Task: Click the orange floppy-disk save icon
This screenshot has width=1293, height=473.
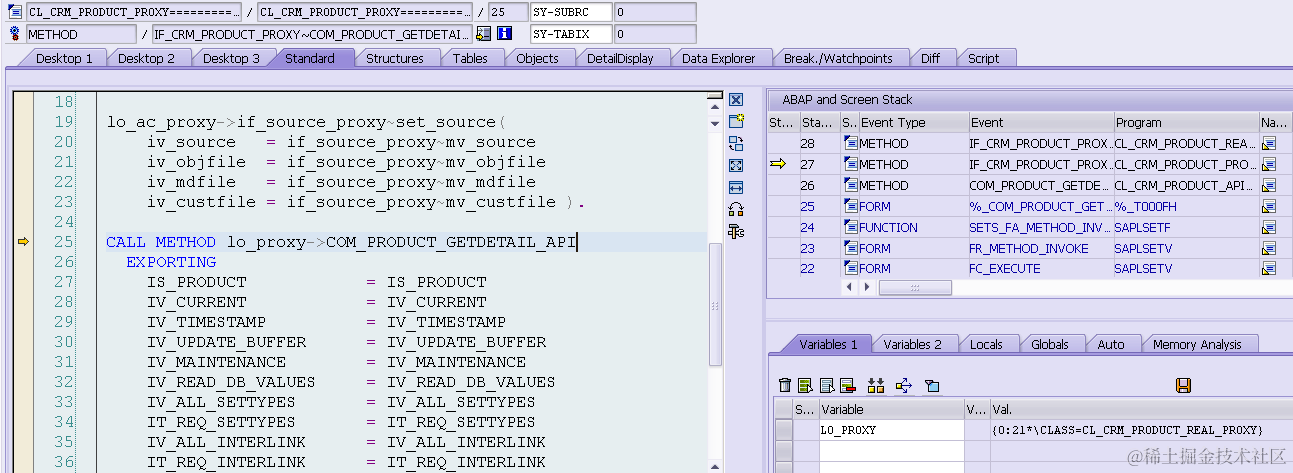Action: click(1183, 385)
